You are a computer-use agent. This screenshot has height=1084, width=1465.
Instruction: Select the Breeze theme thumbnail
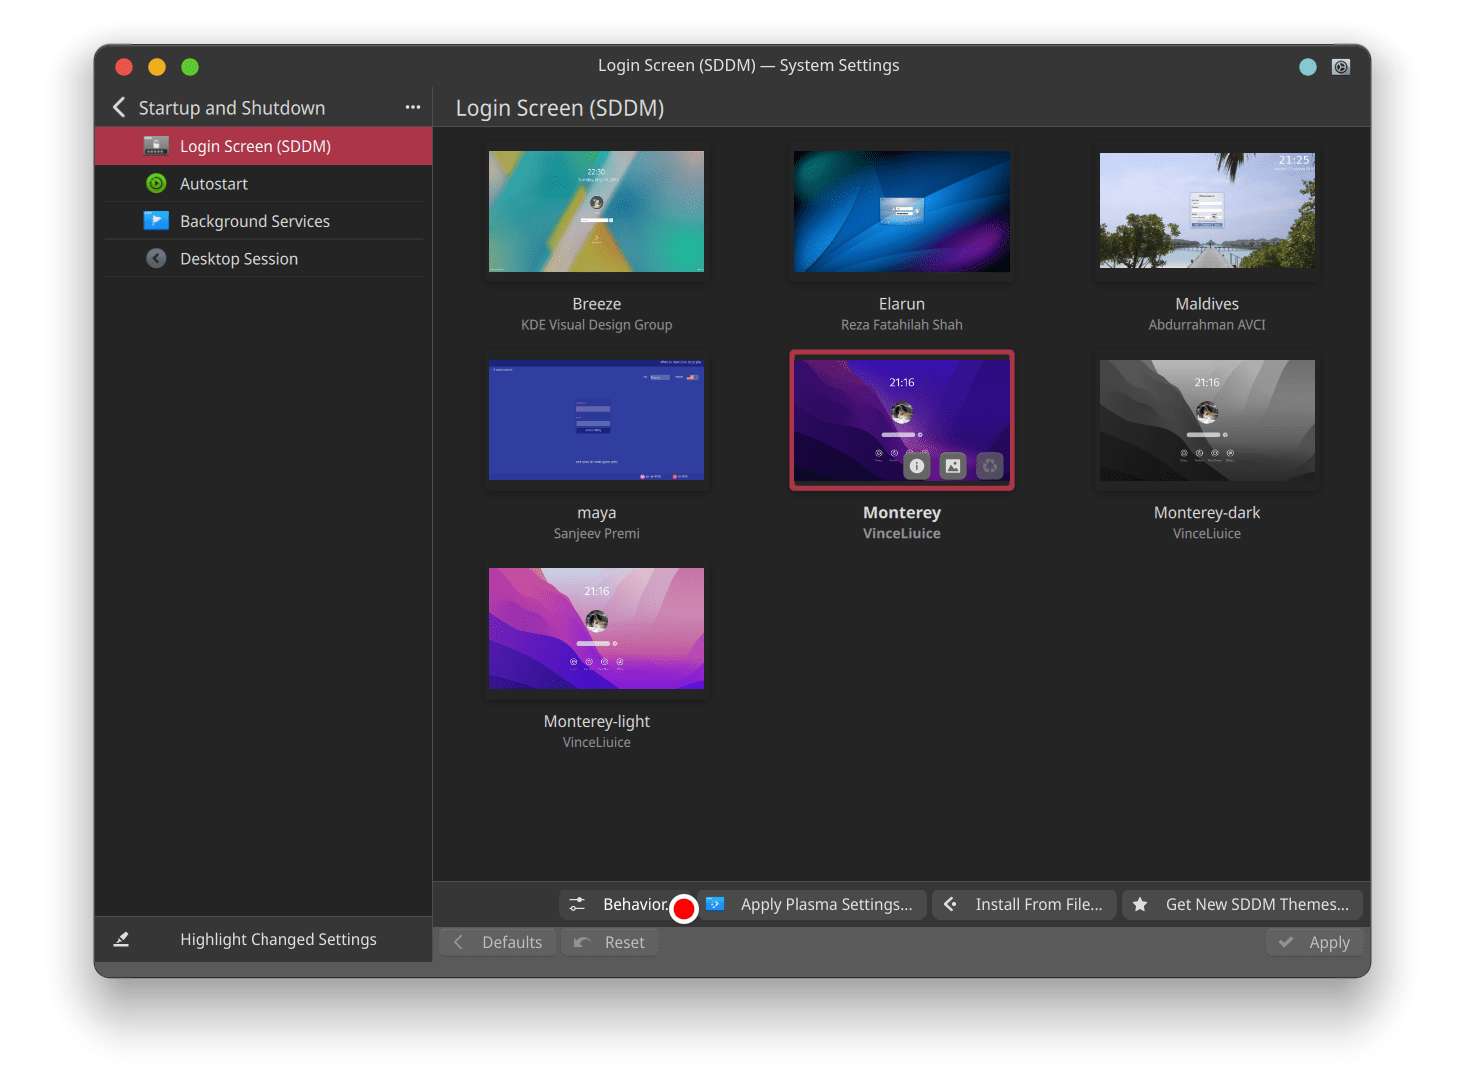[596, 211]
